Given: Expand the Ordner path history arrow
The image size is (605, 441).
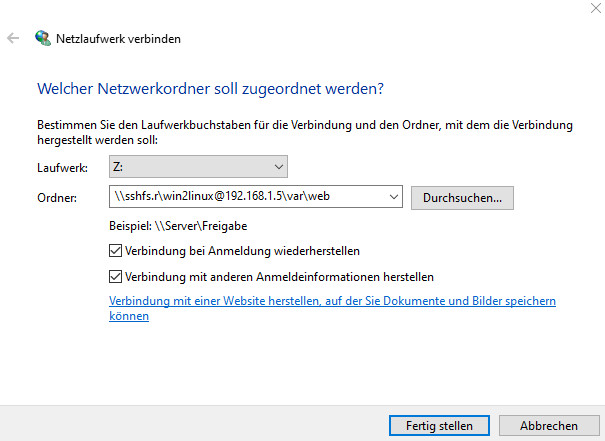Looking at the screenshot, I should pos(392,198).
